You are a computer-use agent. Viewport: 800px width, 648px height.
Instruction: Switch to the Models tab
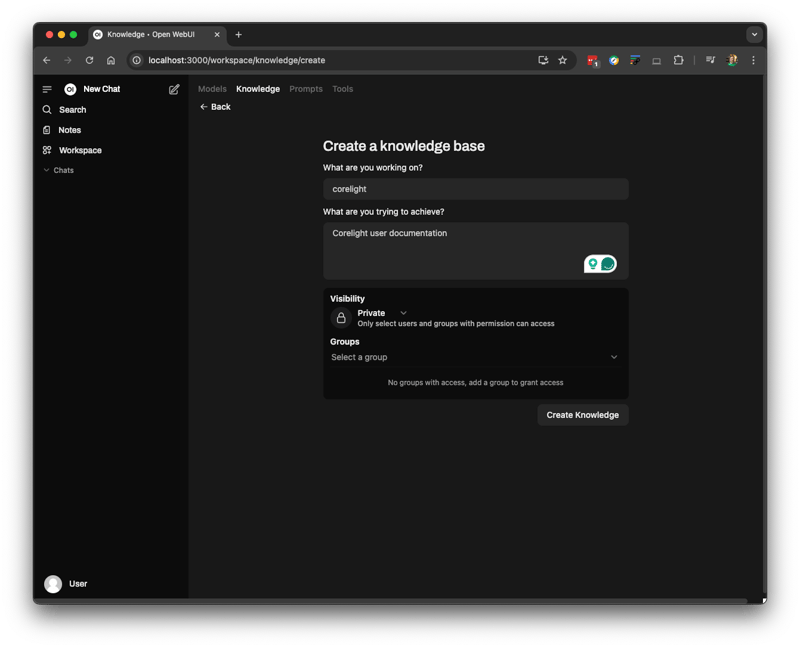click(x=212, y=89)
